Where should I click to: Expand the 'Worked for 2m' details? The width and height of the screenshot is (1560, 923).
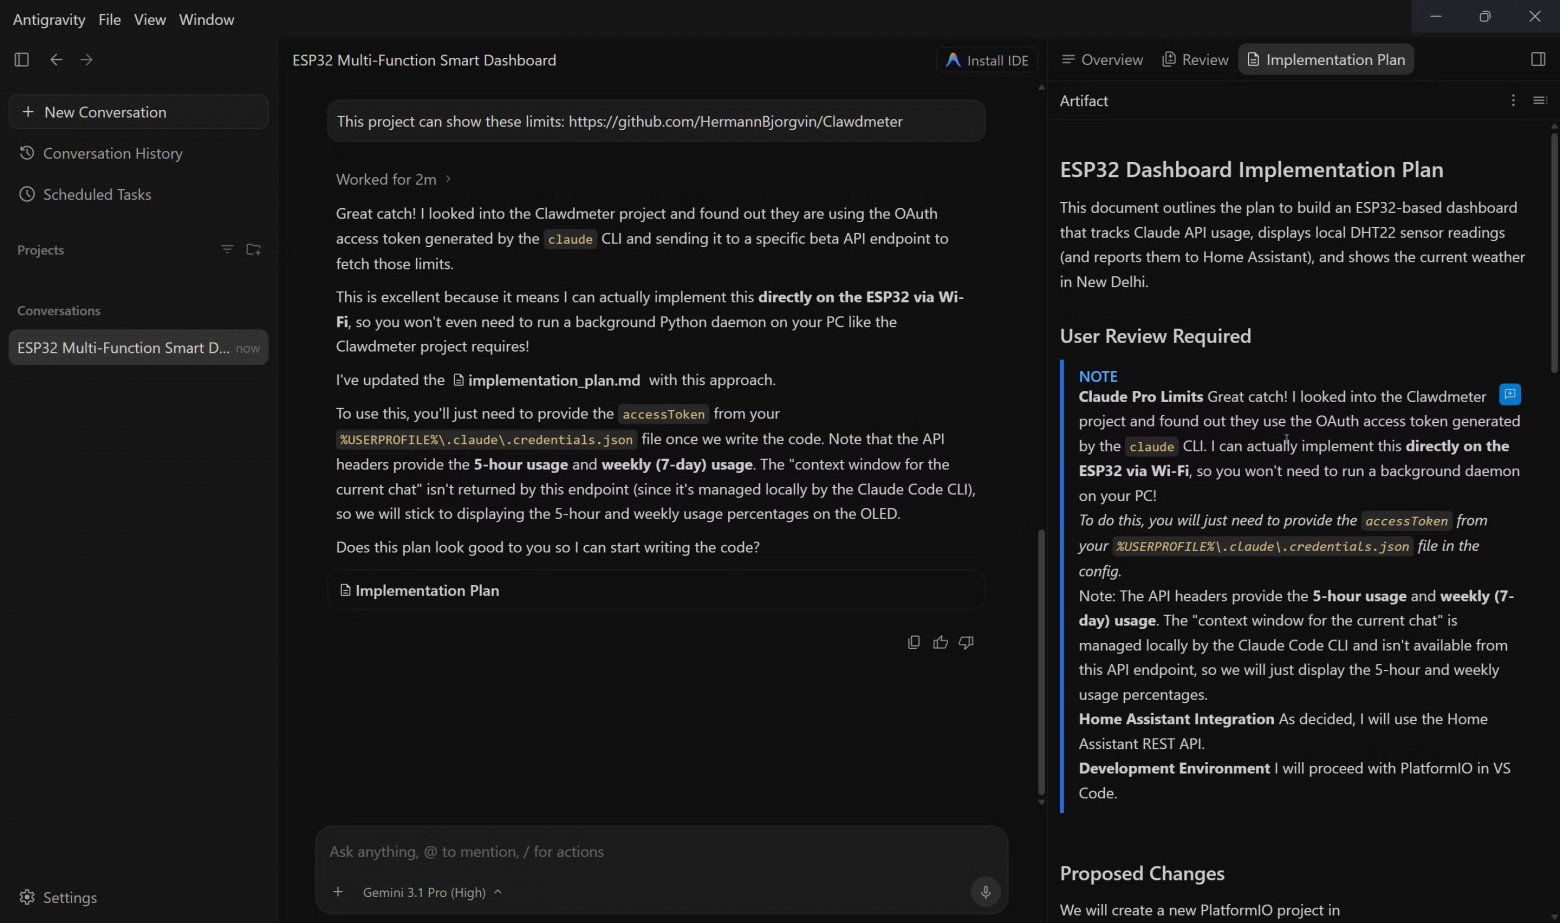click(394, 180)
